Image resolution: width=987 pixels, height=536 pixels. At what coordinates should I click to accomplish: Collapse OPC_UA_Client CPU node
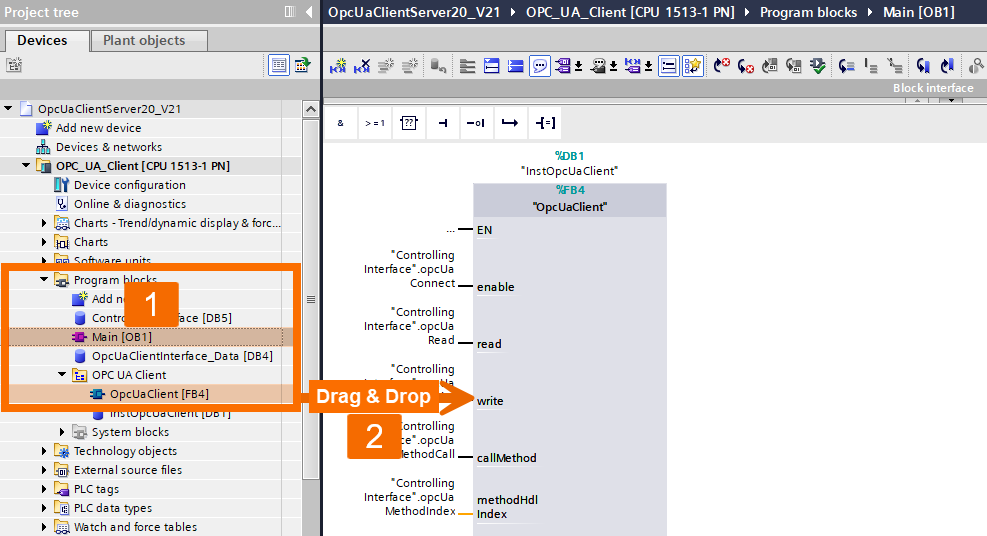26,165
